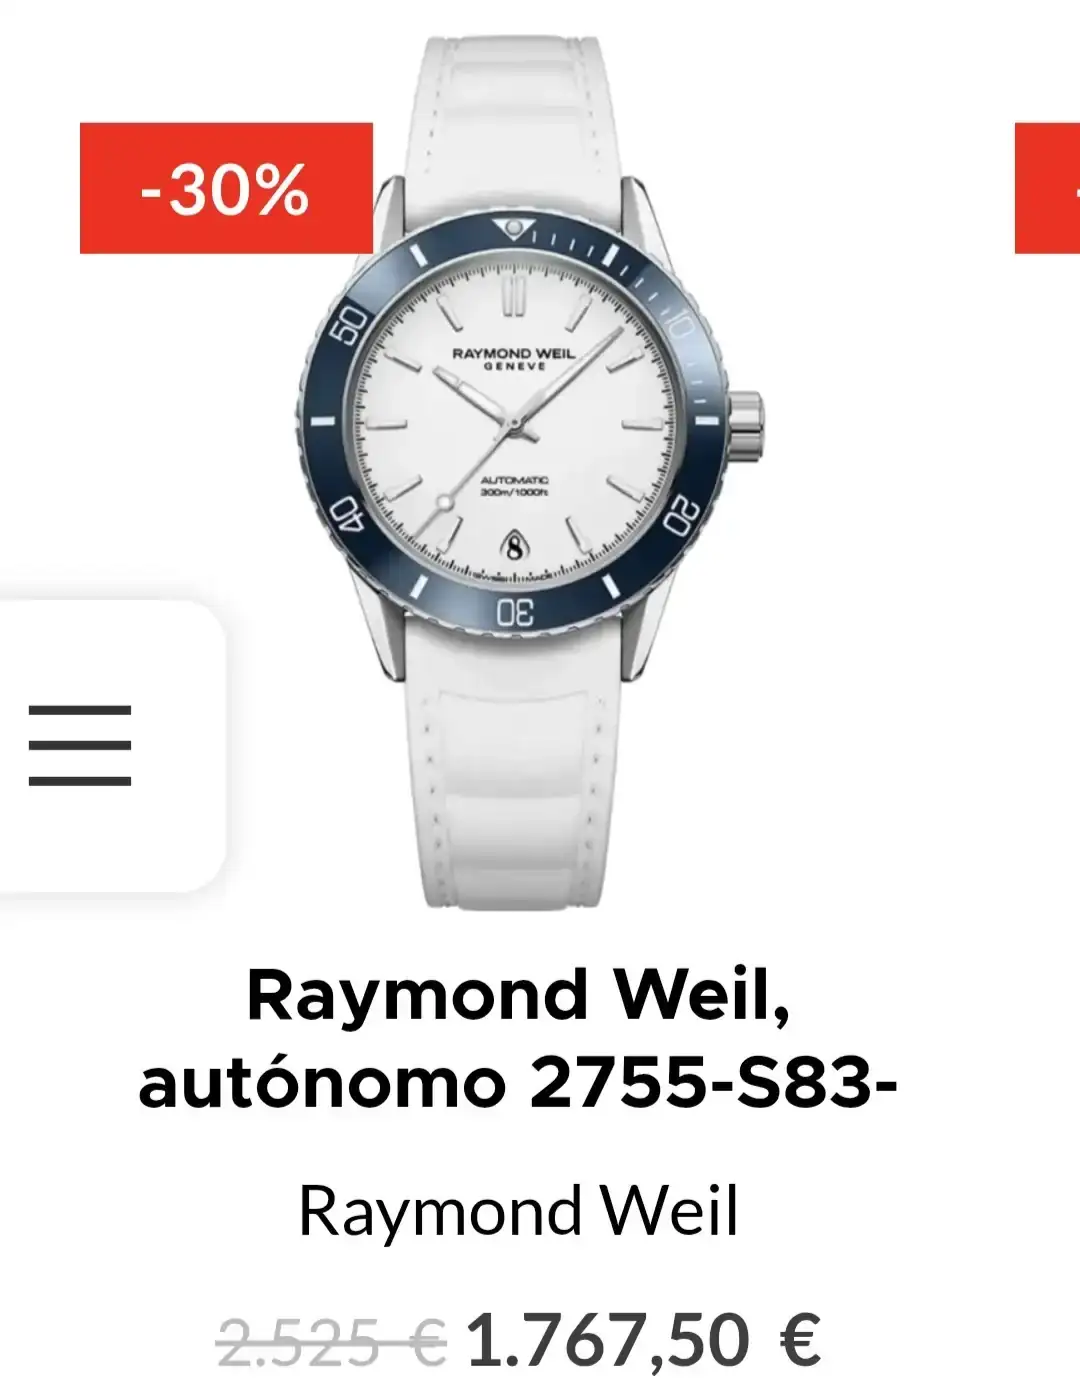The image size is (1080, 1385).
Task: Click the Raymond Weil Geneve dial logo
Action: (x=513, y=359)
